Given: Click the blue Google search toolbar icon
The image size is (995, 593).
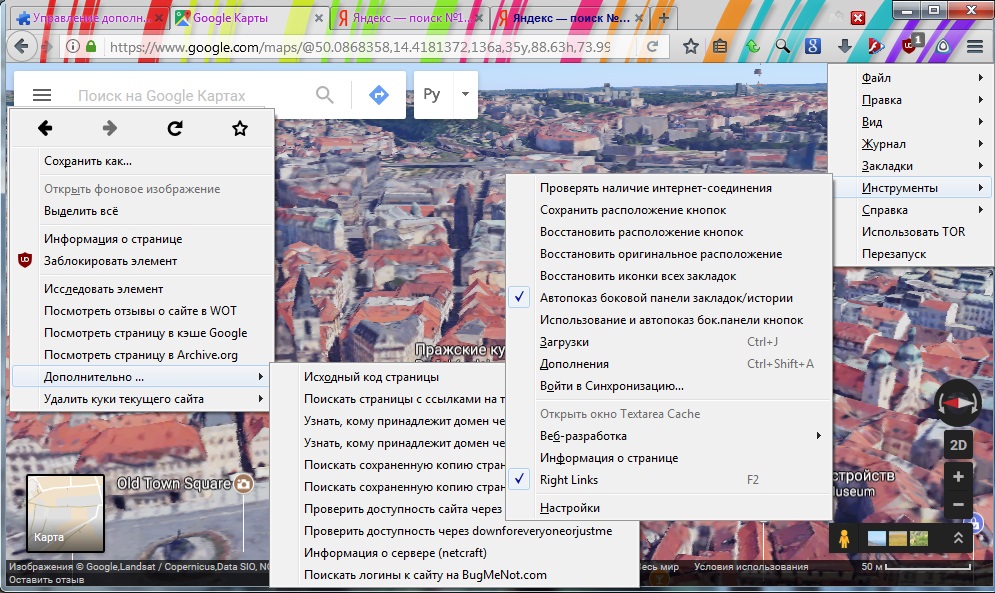Looking at the screenshot, I should click(x=813, y=46).
